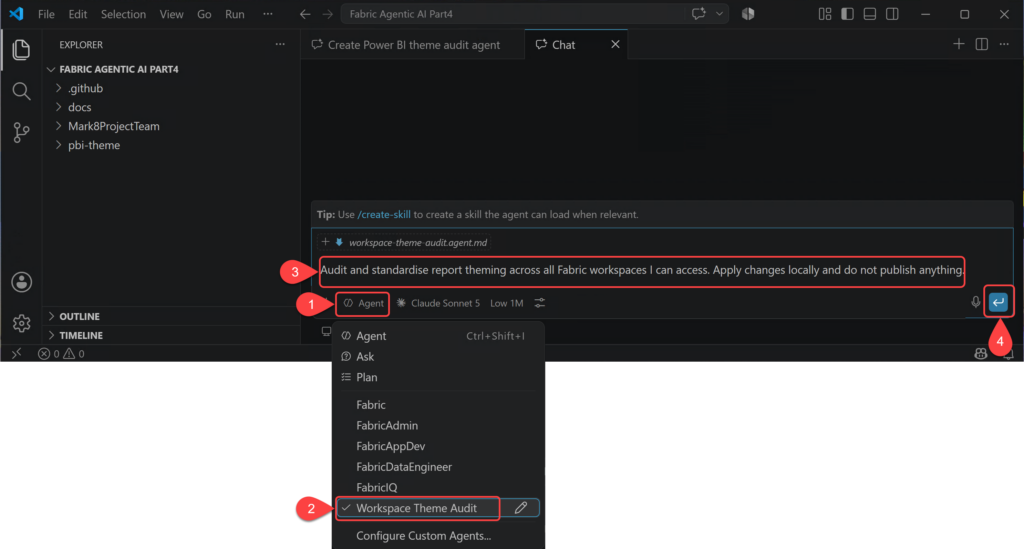1024x549 pixels.
Task: Split the editor to the right
Action: [982, 44]
